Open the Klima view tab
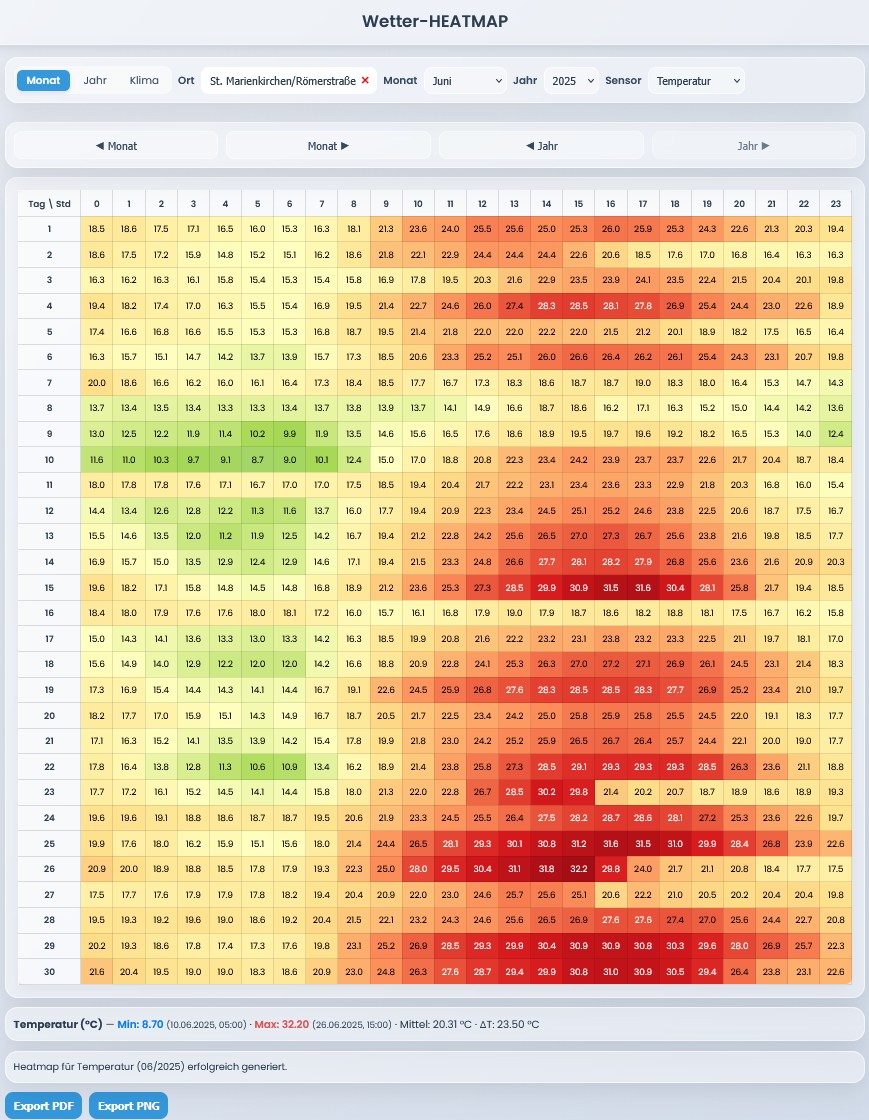869x1120 pixels. coord(143,80)
